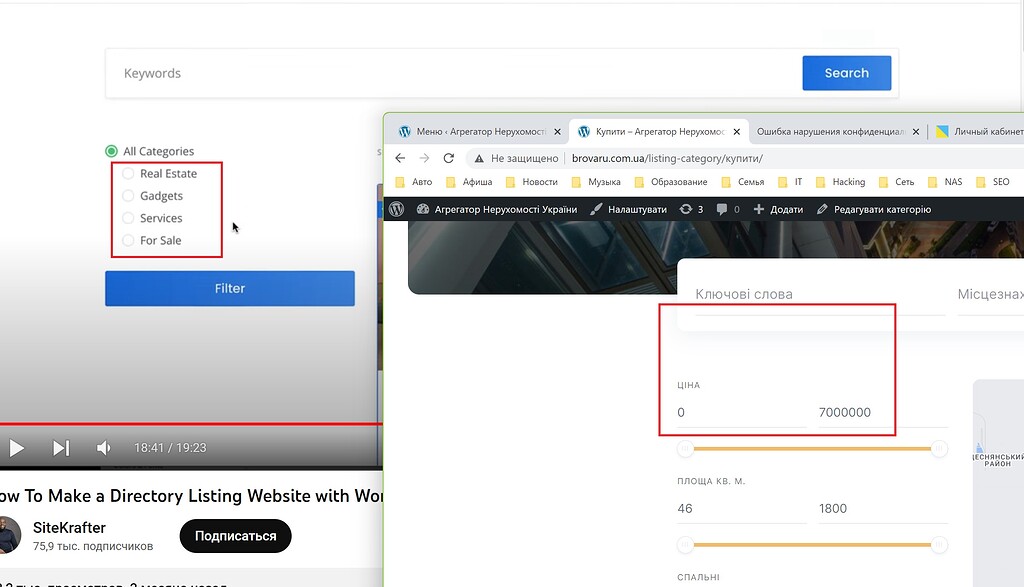
Task: Open the WordPress logo menu in admin bar
Action: coord(398,209)
